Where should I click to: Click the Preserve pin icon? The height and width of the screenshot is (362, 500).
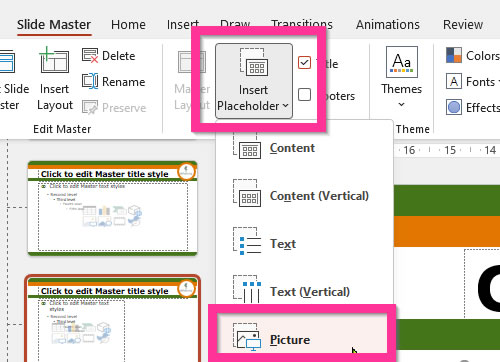click(x=90, y=108)
